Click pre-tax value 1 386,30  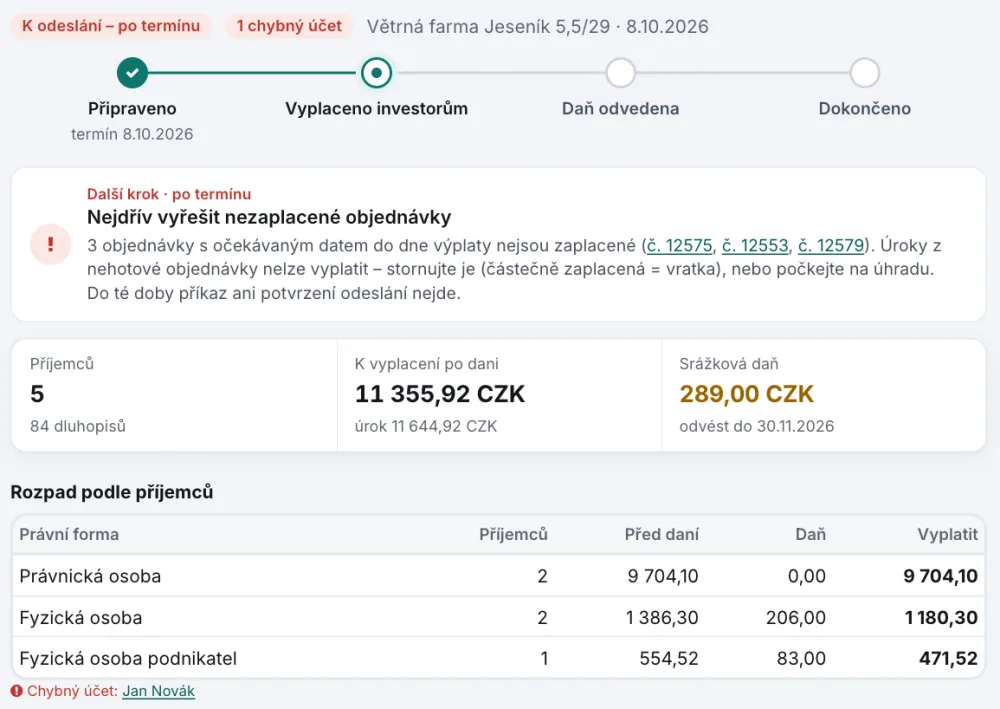click(x=662, y=618)
